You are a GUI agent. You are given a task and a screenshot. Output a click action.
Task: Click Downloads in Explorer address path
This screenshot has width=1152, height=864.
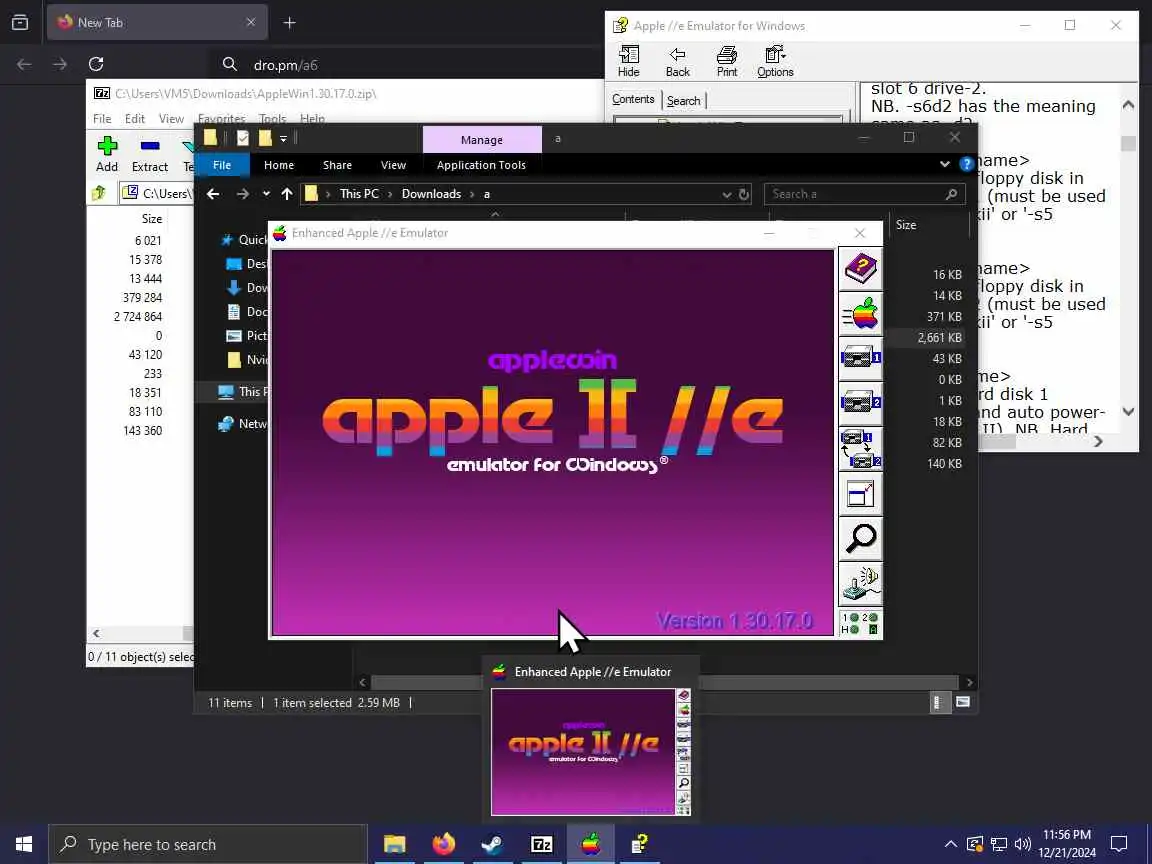point(431,194)
